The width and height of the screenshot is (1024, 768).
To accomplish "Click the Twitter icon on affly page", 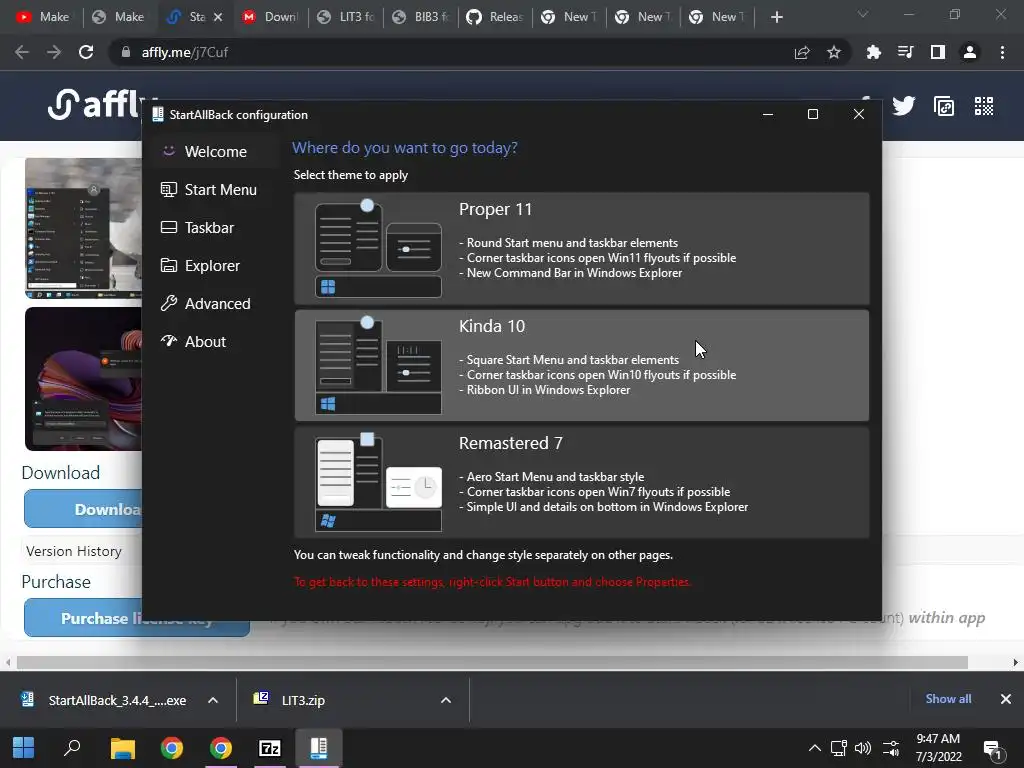I will (903, 106).
